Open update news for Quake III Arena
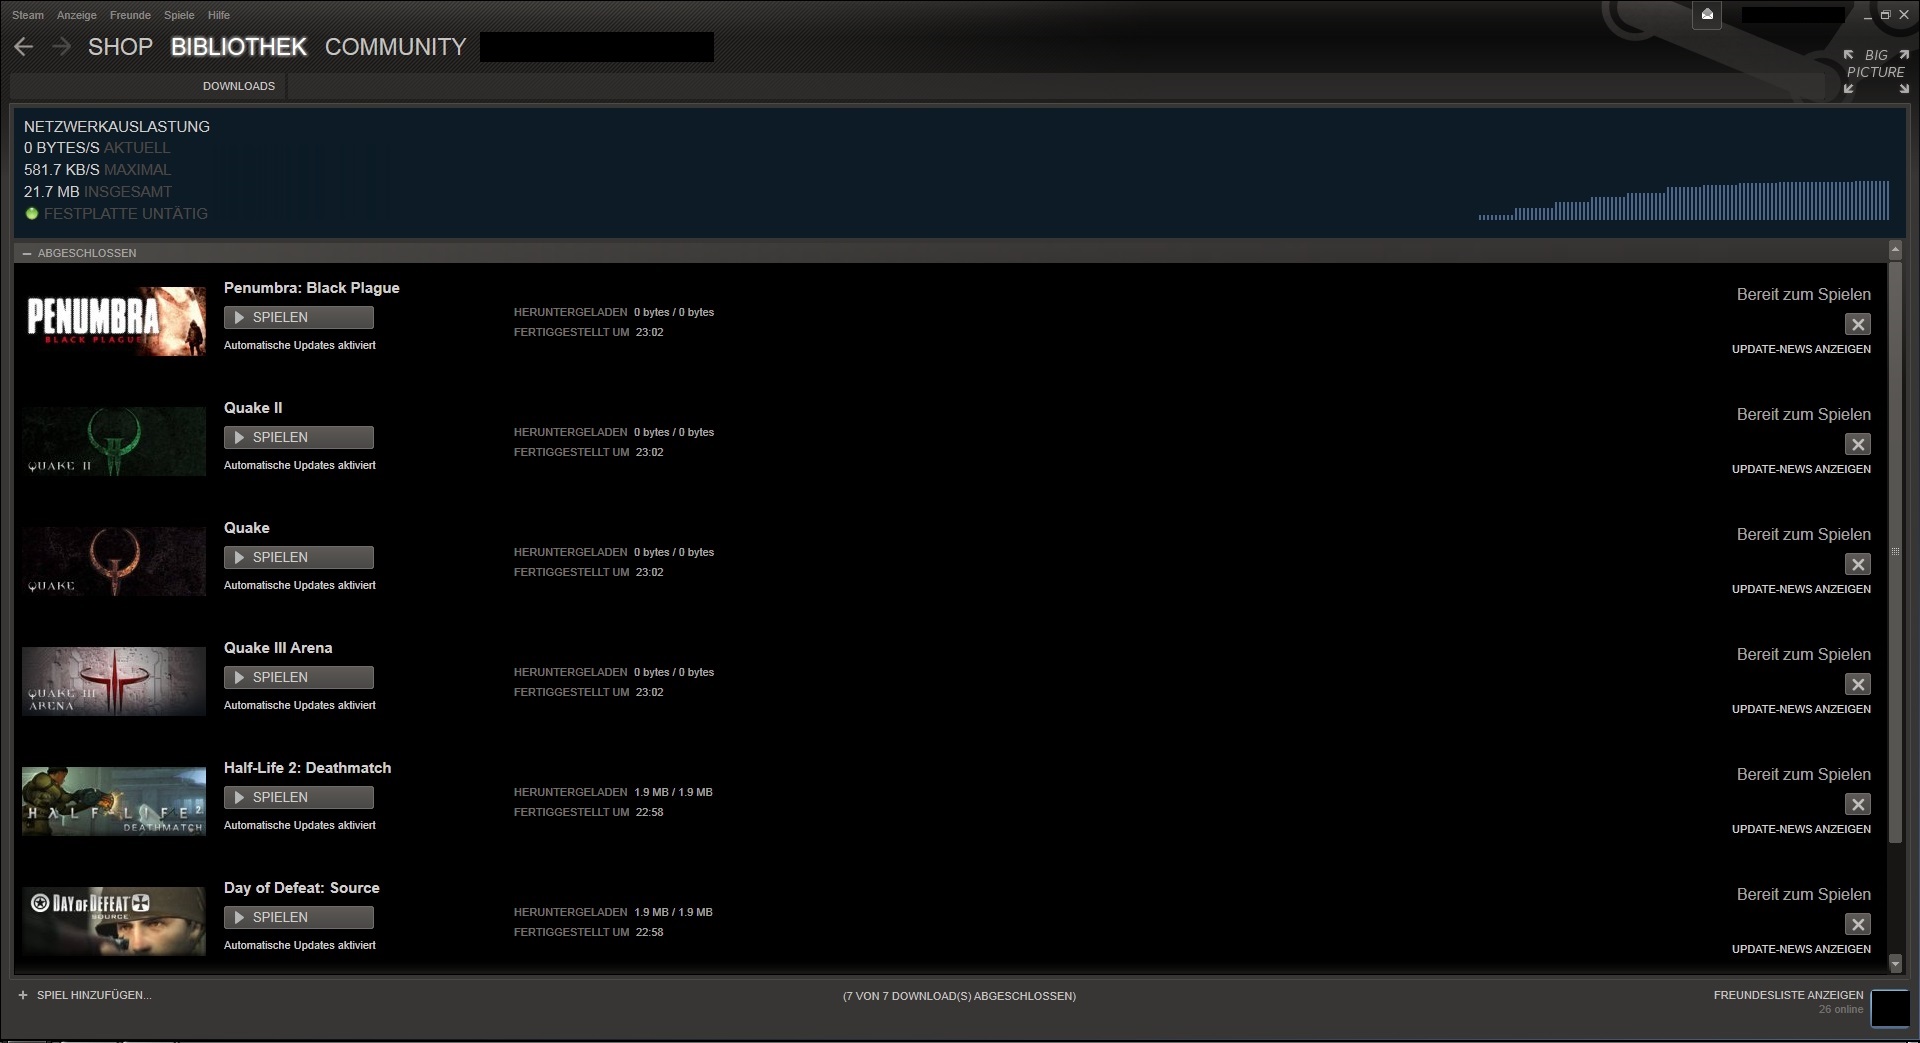Image resolution: width=1920 pixels, height=1043 pixels. [1801, 709]
